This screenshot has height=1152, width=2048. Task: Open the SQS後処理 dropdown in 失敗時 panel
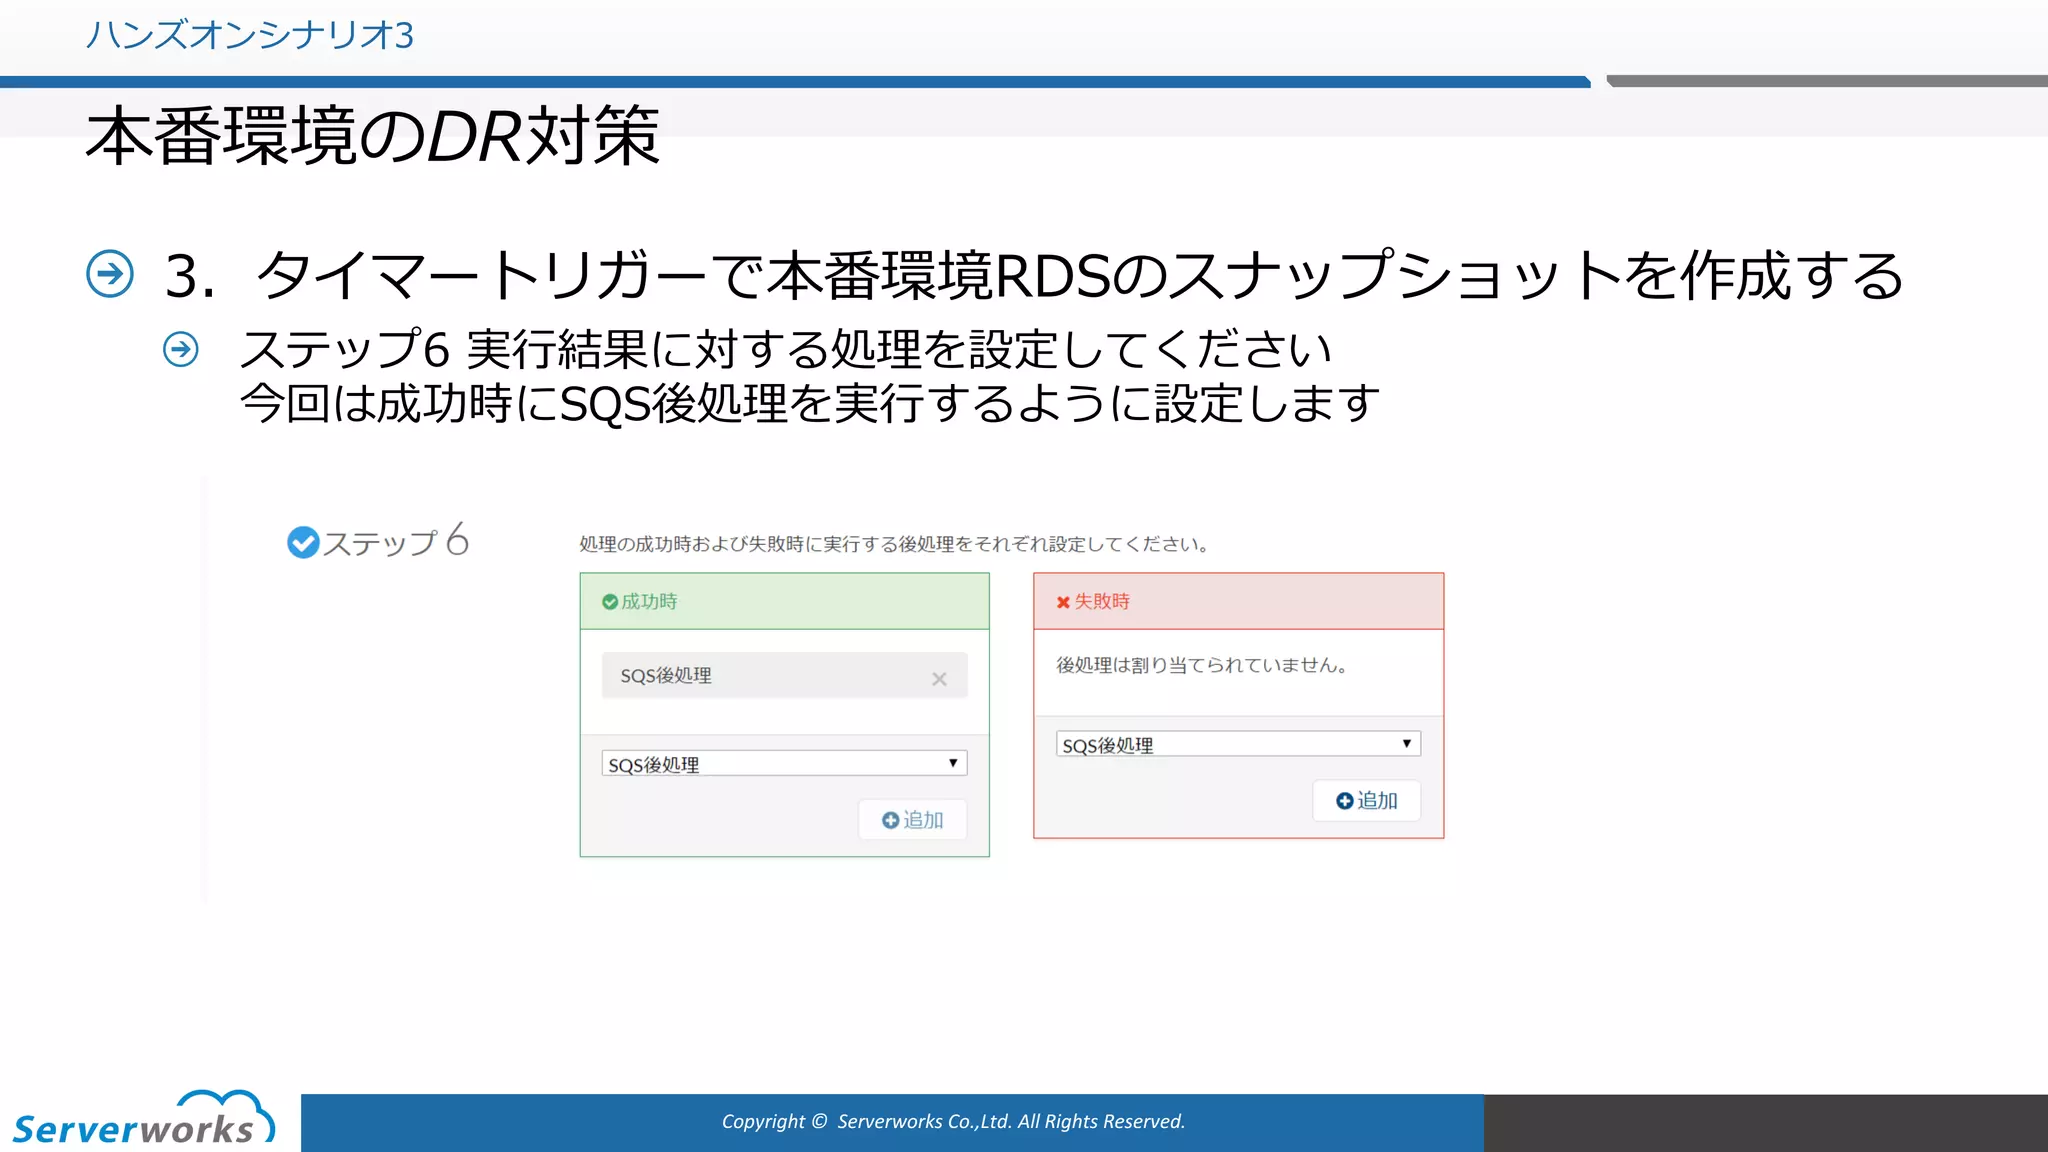[1238, 744]
